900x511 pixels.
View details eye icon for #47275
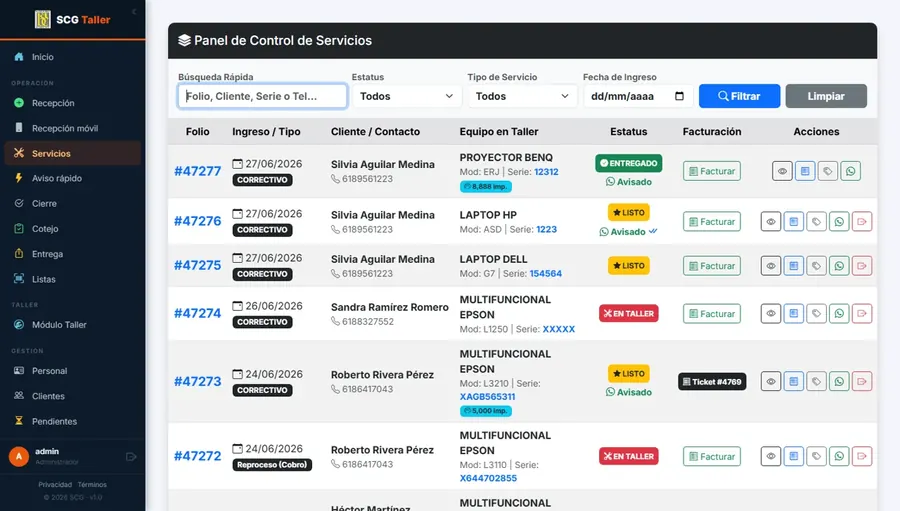[771, 266]
